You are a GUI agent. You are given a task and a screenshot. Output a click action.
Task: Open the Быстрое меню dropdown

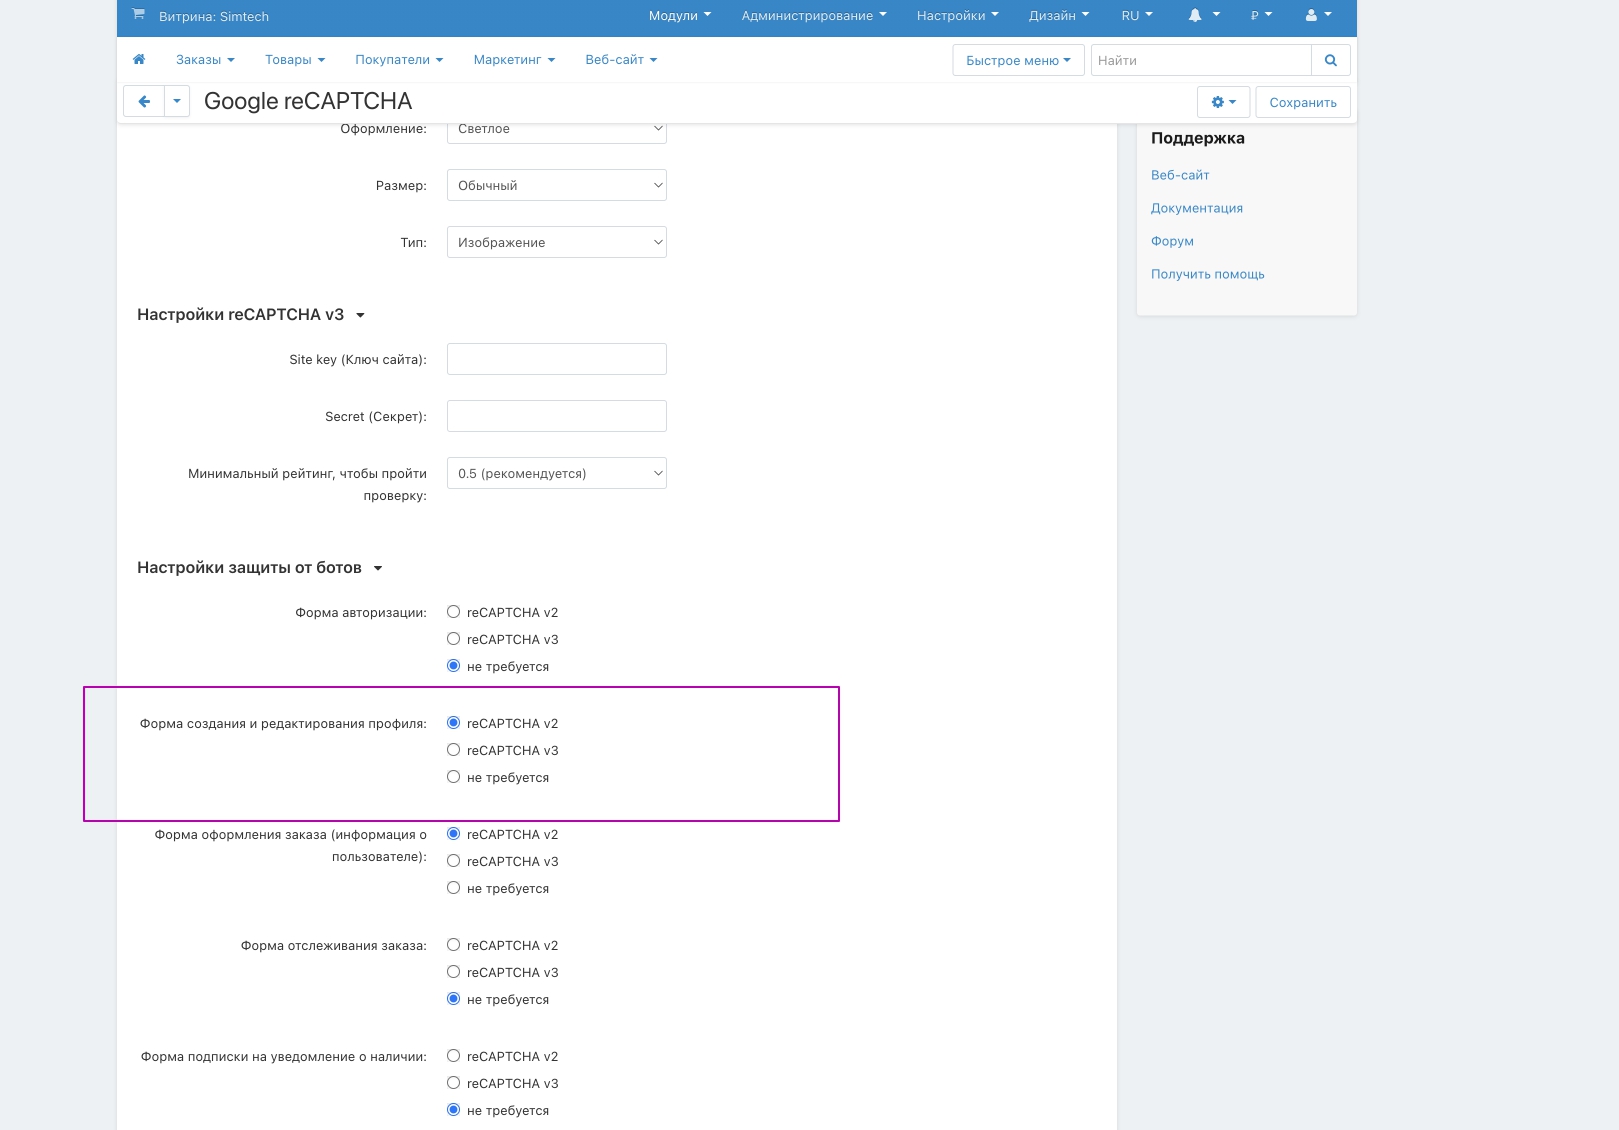point(1018,60)
